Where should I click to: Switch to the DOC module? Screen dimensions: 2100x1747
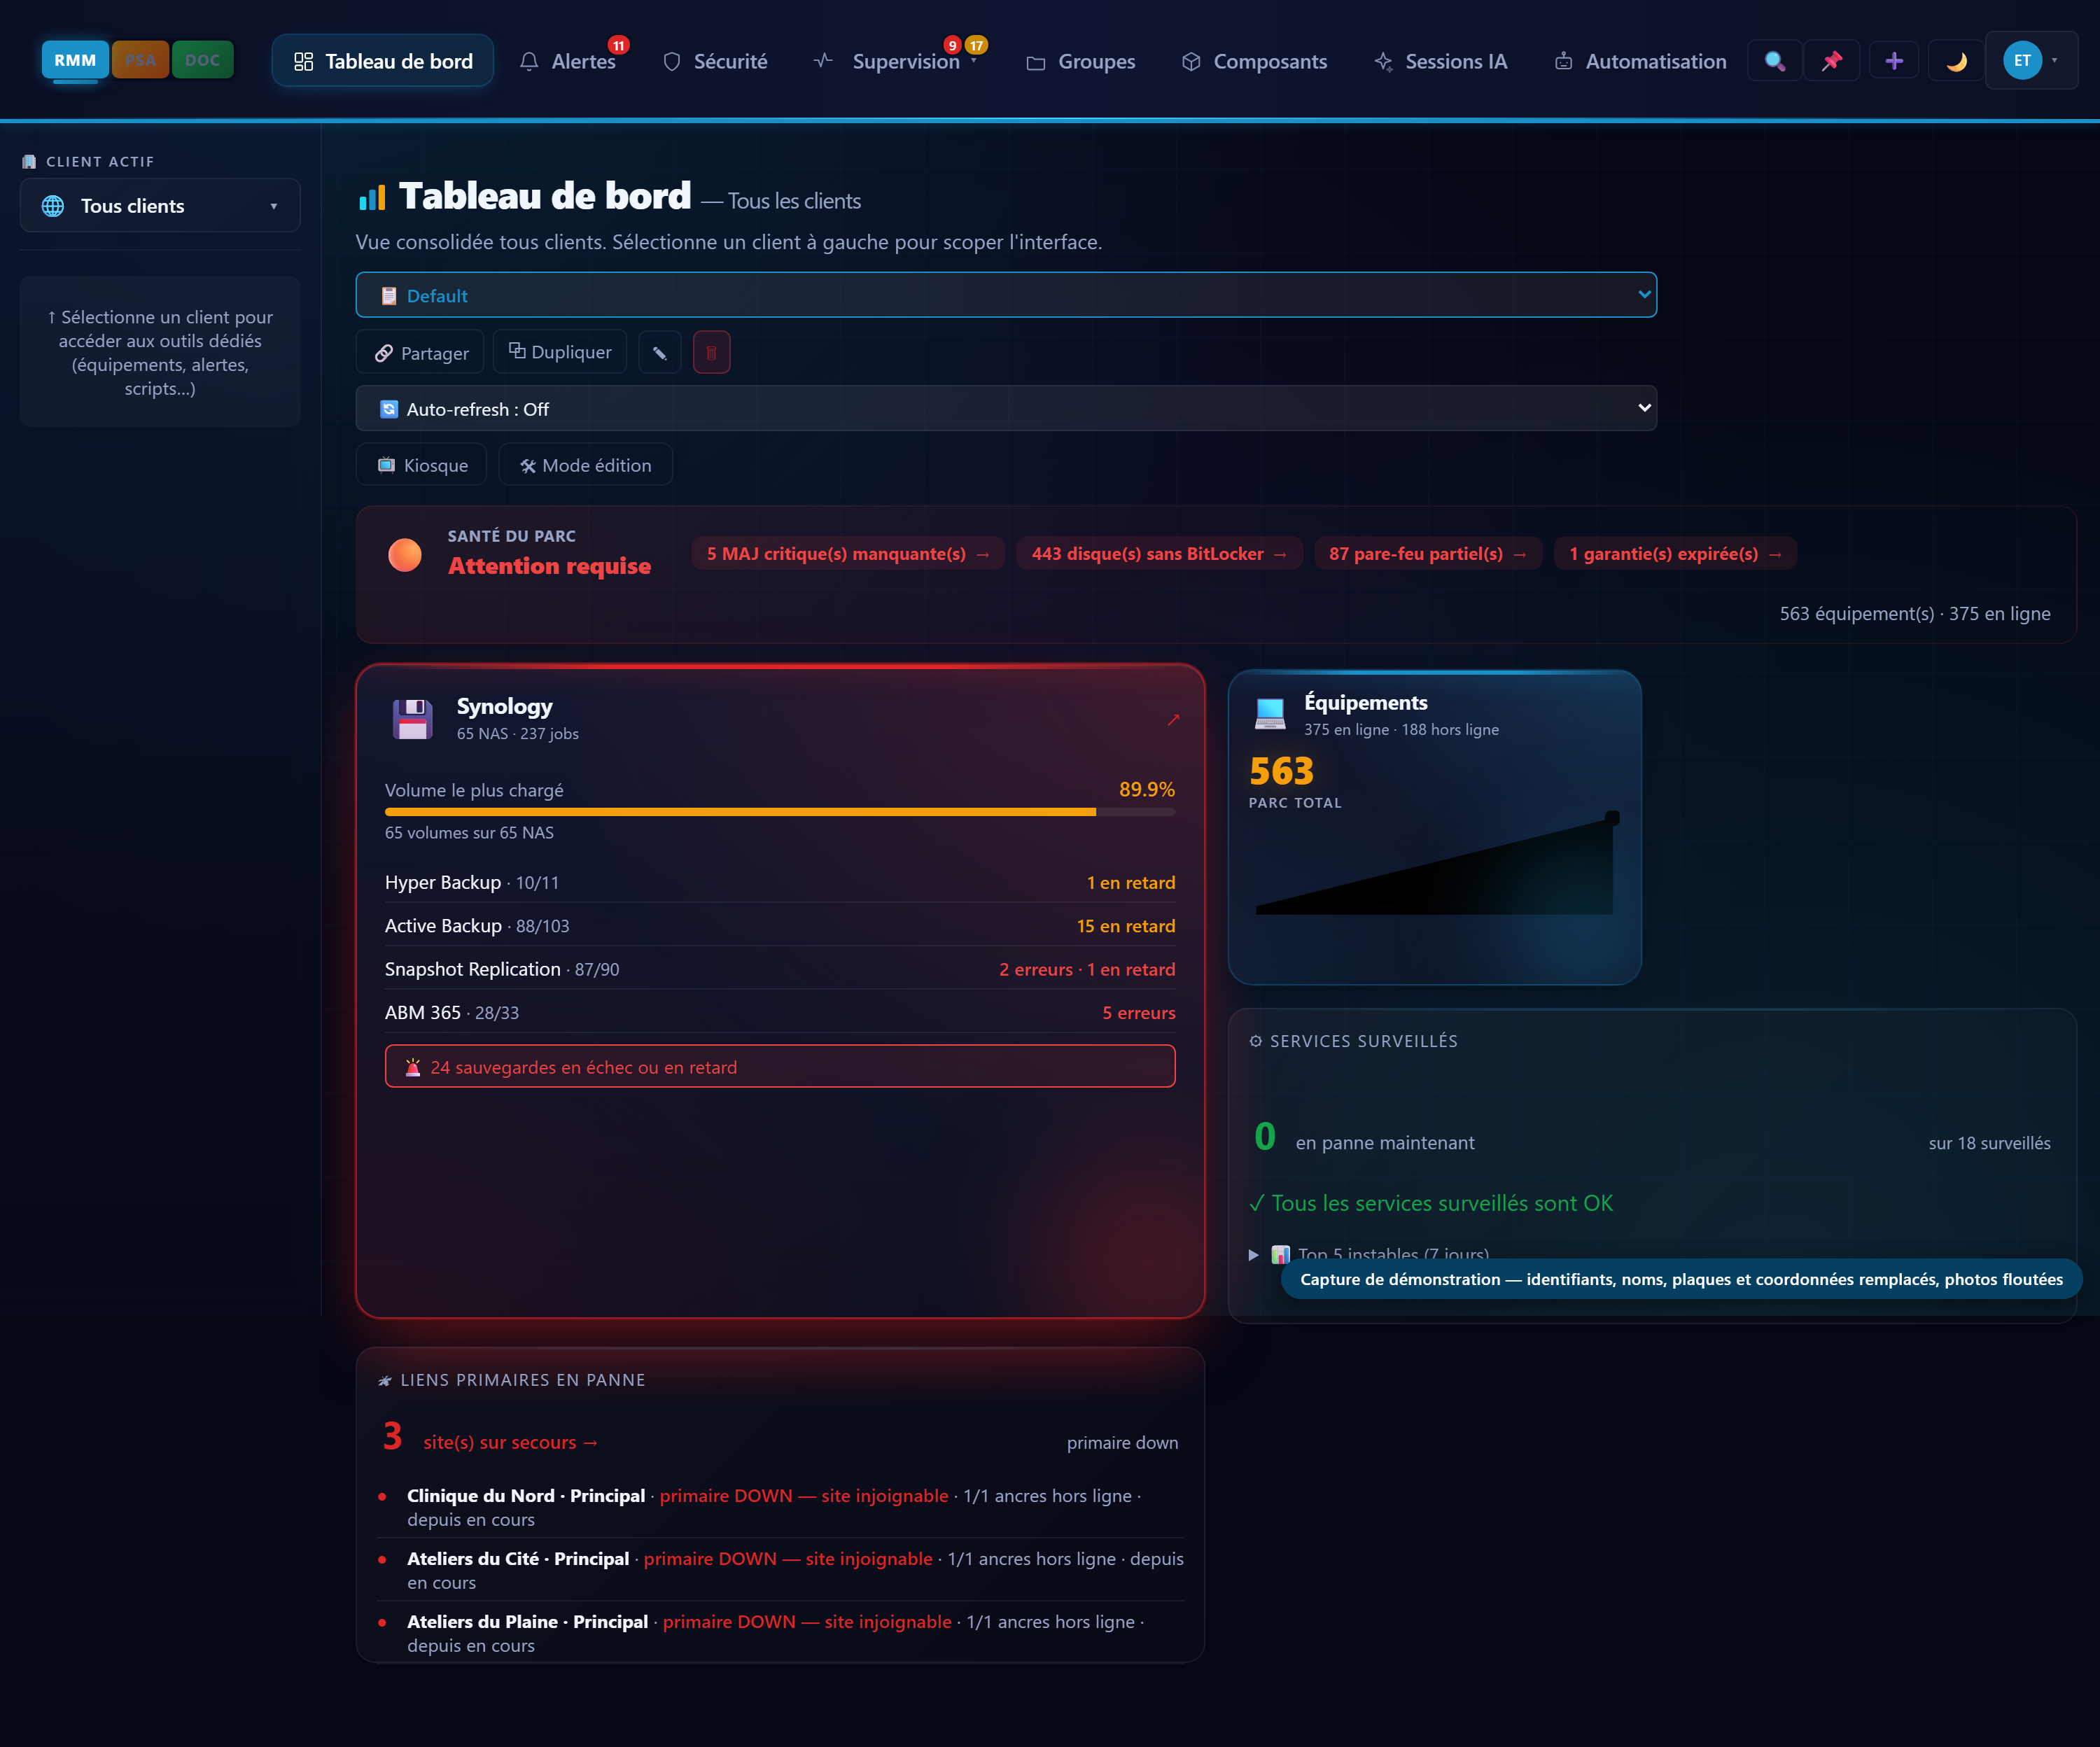[202, 60]
